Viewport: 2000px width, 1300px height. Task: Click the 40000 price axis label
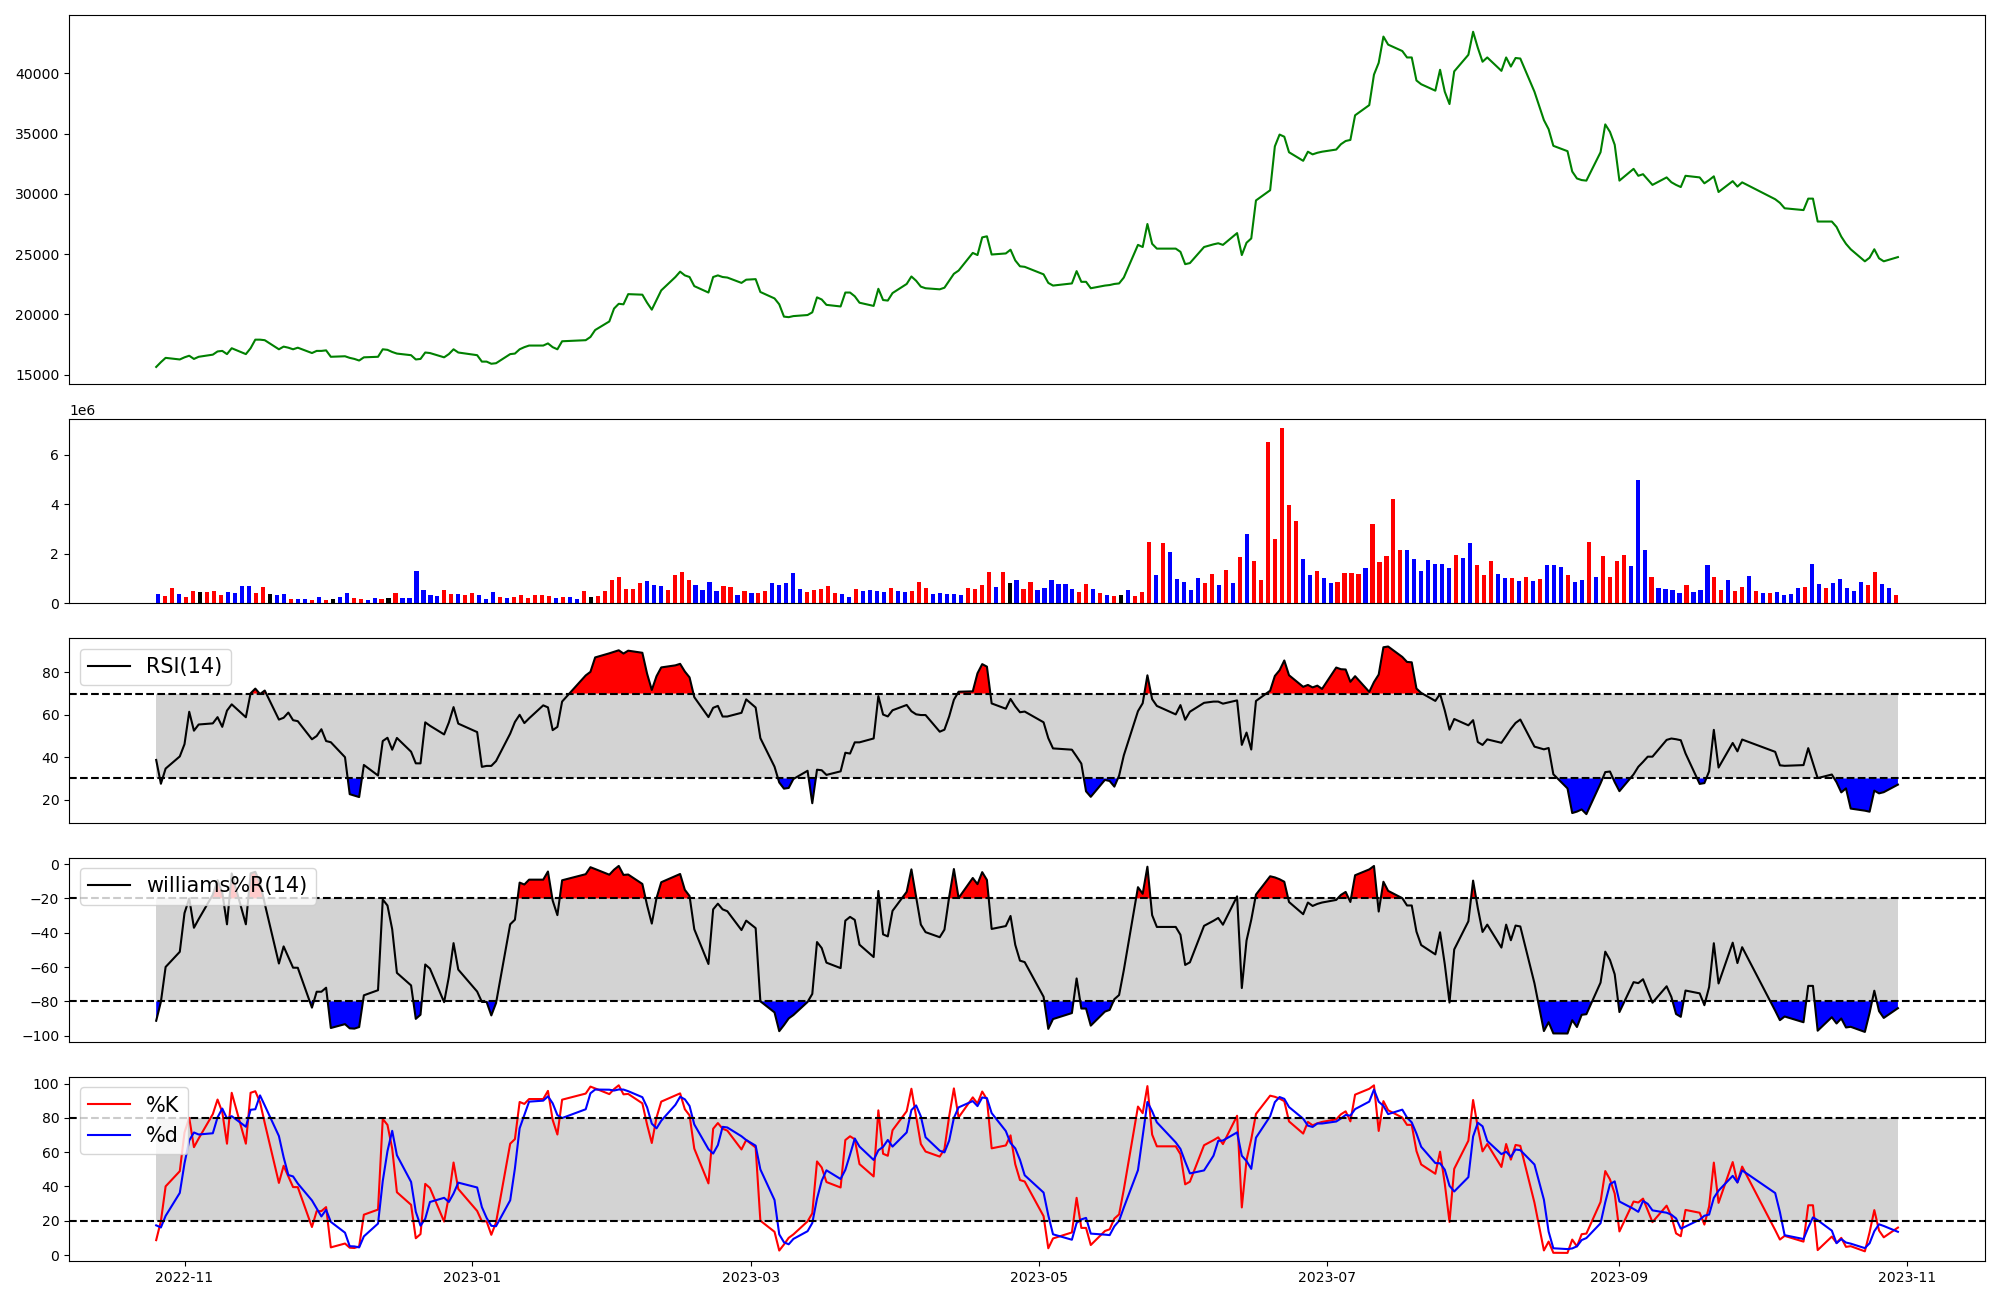pyautogui.click(x=39, y=74)
